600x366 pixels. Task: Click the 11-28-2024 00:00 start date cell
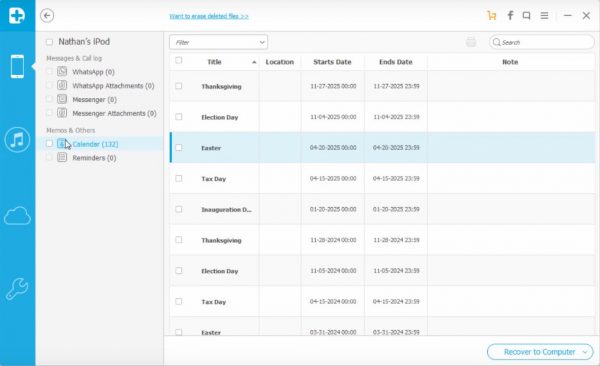coord(333,240)
